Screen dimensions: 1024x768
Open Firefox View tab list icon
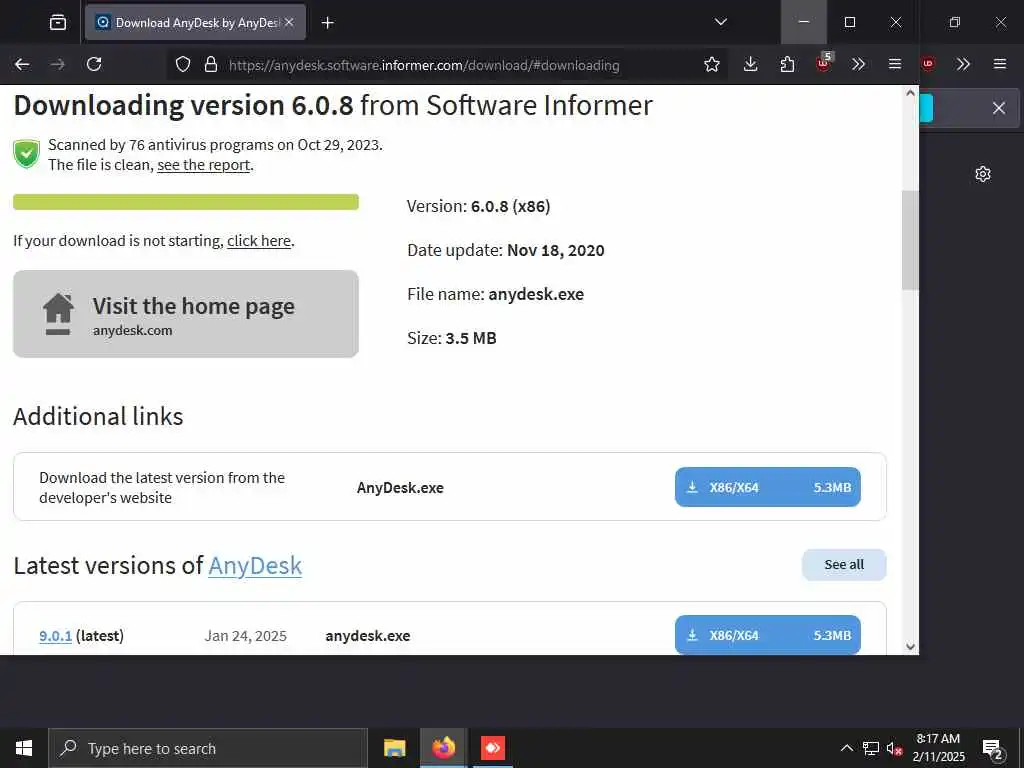(58, 23)
